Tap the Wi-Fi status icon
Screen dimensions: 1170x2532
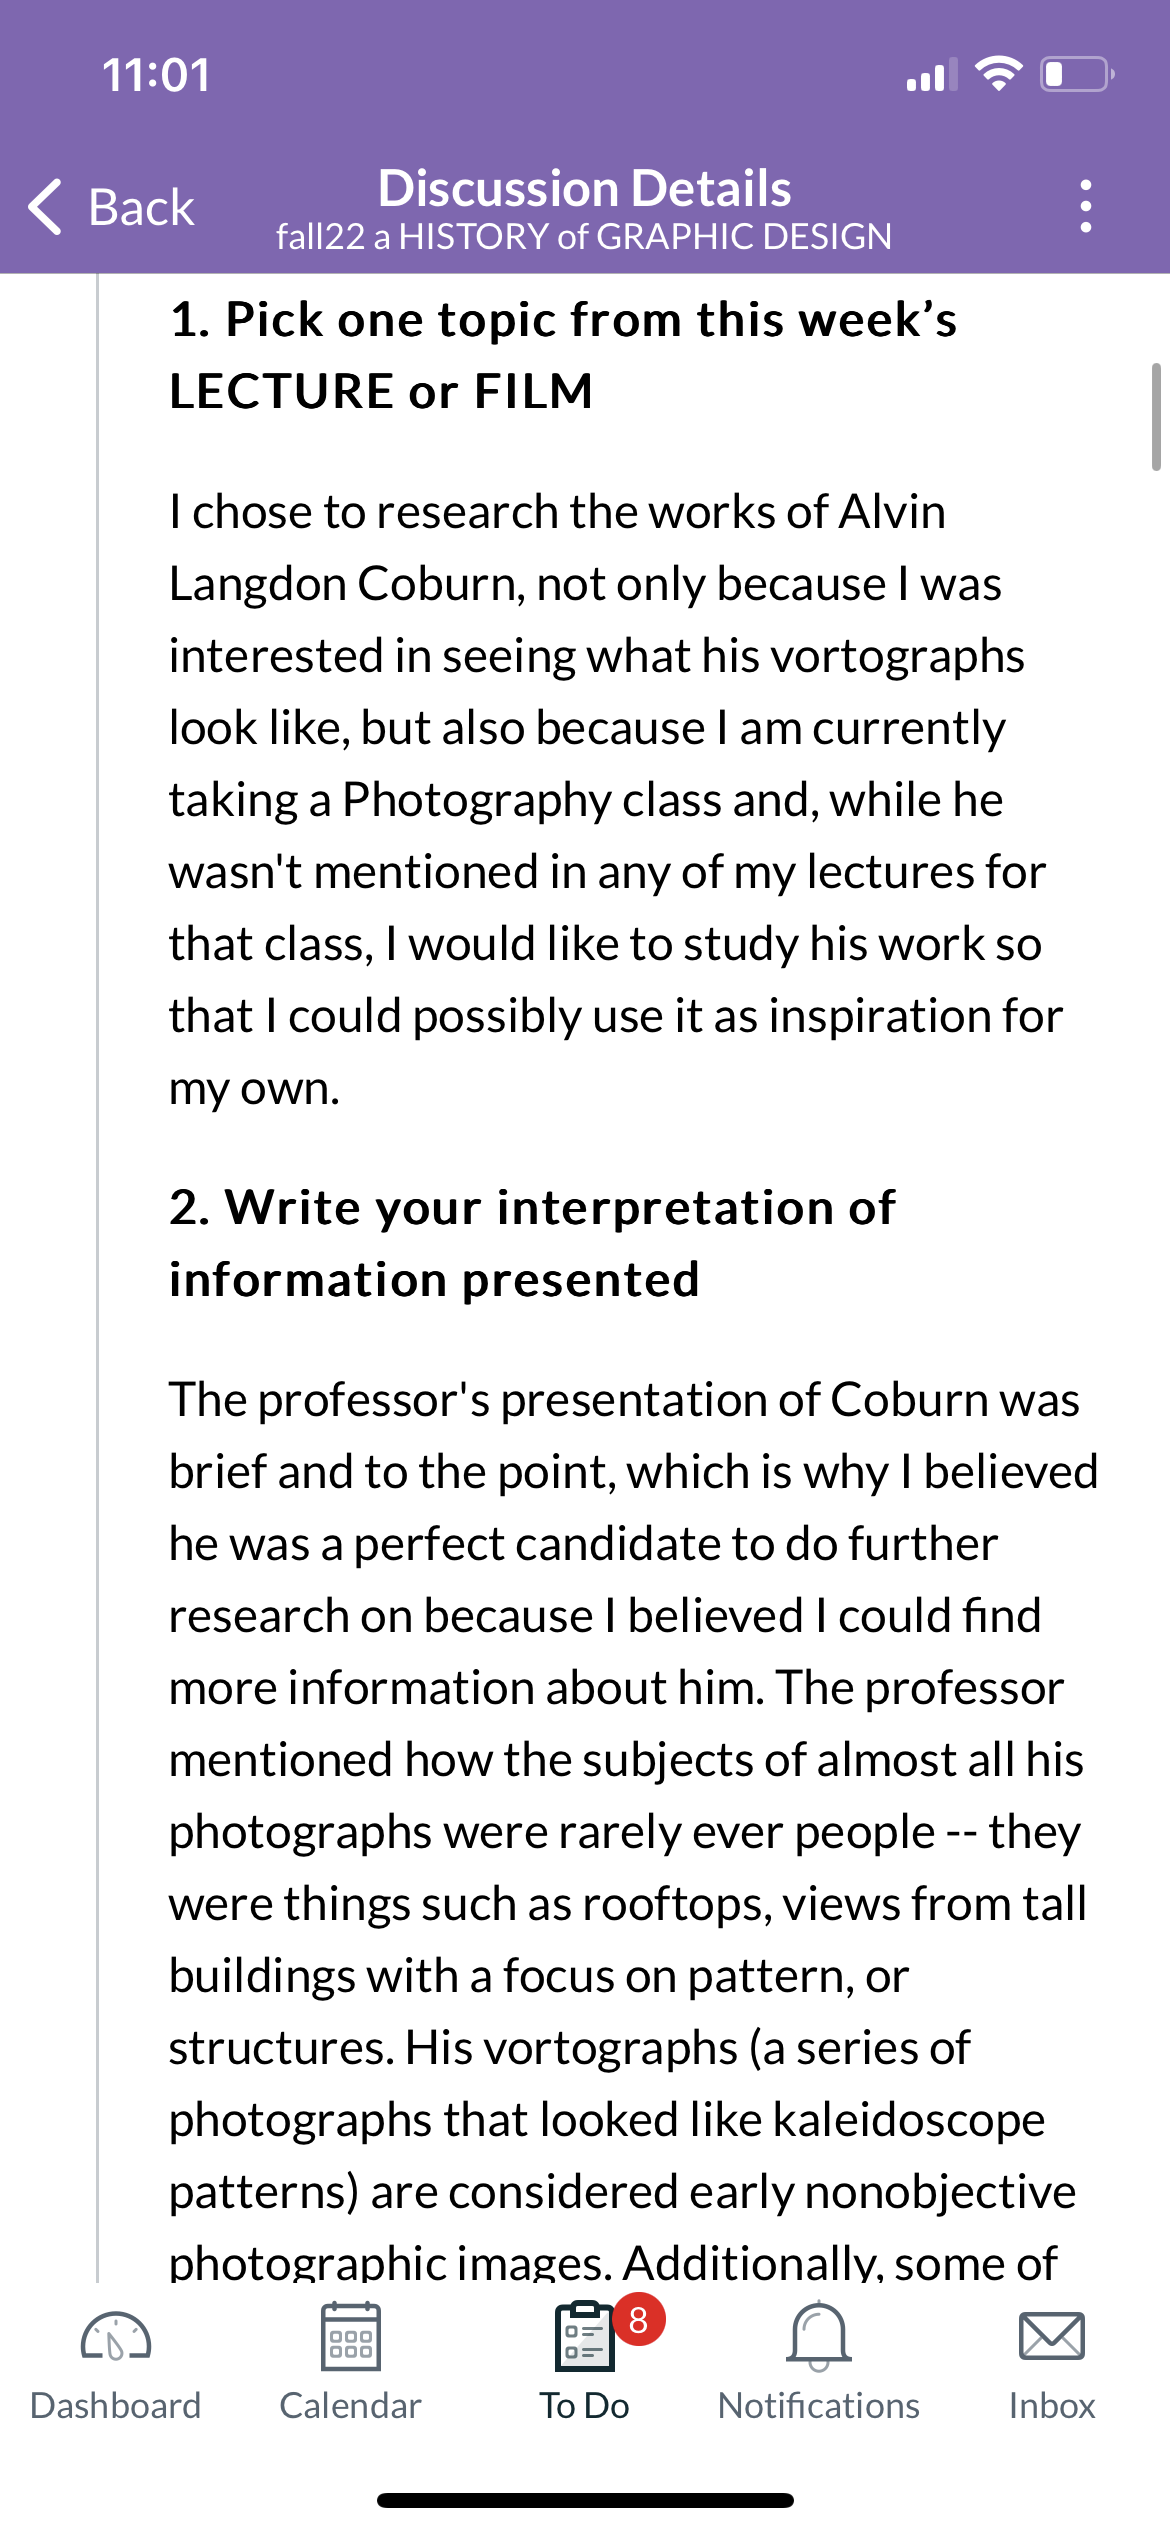click(998, 74)
